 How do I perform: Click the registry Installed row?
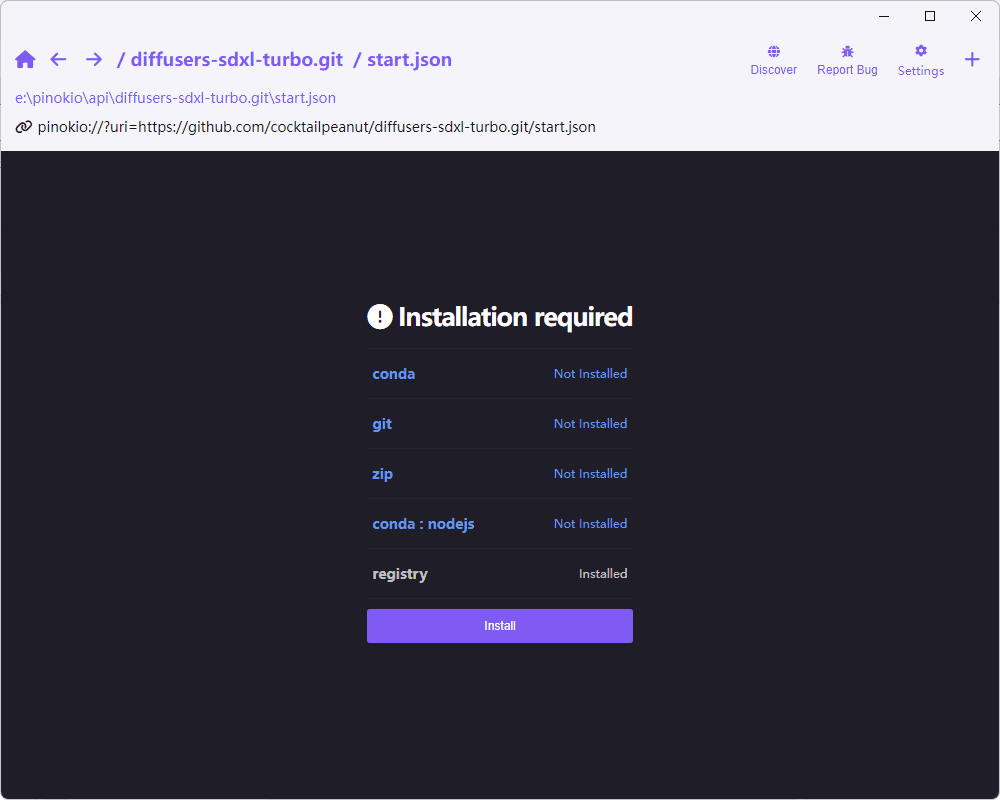[499, 574]
